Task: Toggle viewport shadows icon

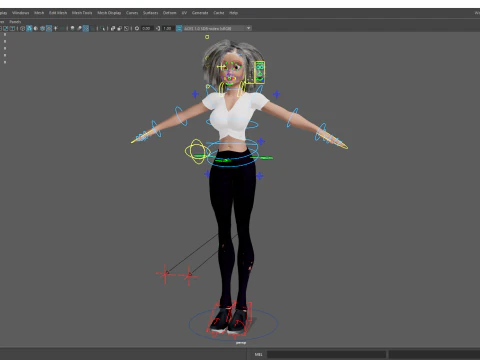Action: click(x=62, y=28)
